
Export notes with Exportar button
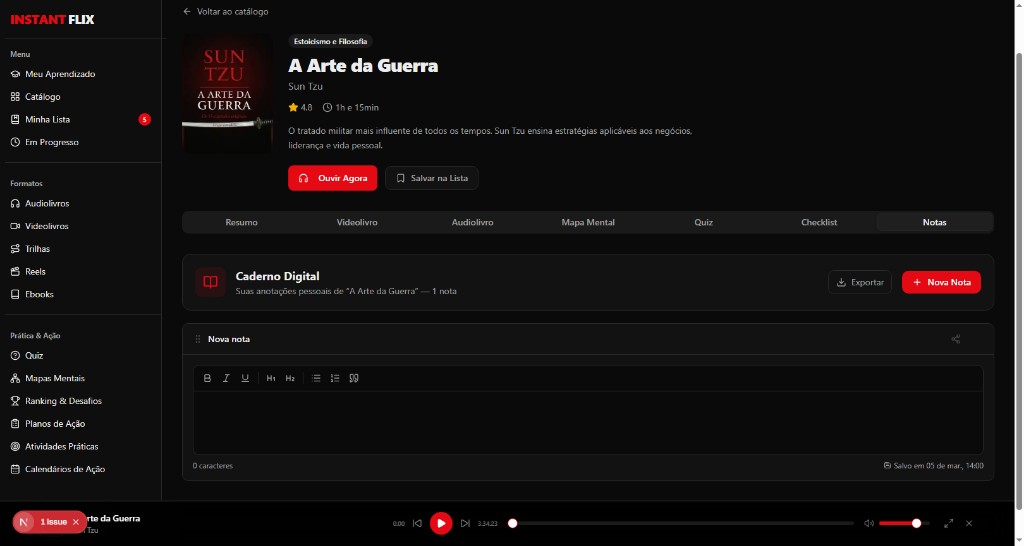860,282
